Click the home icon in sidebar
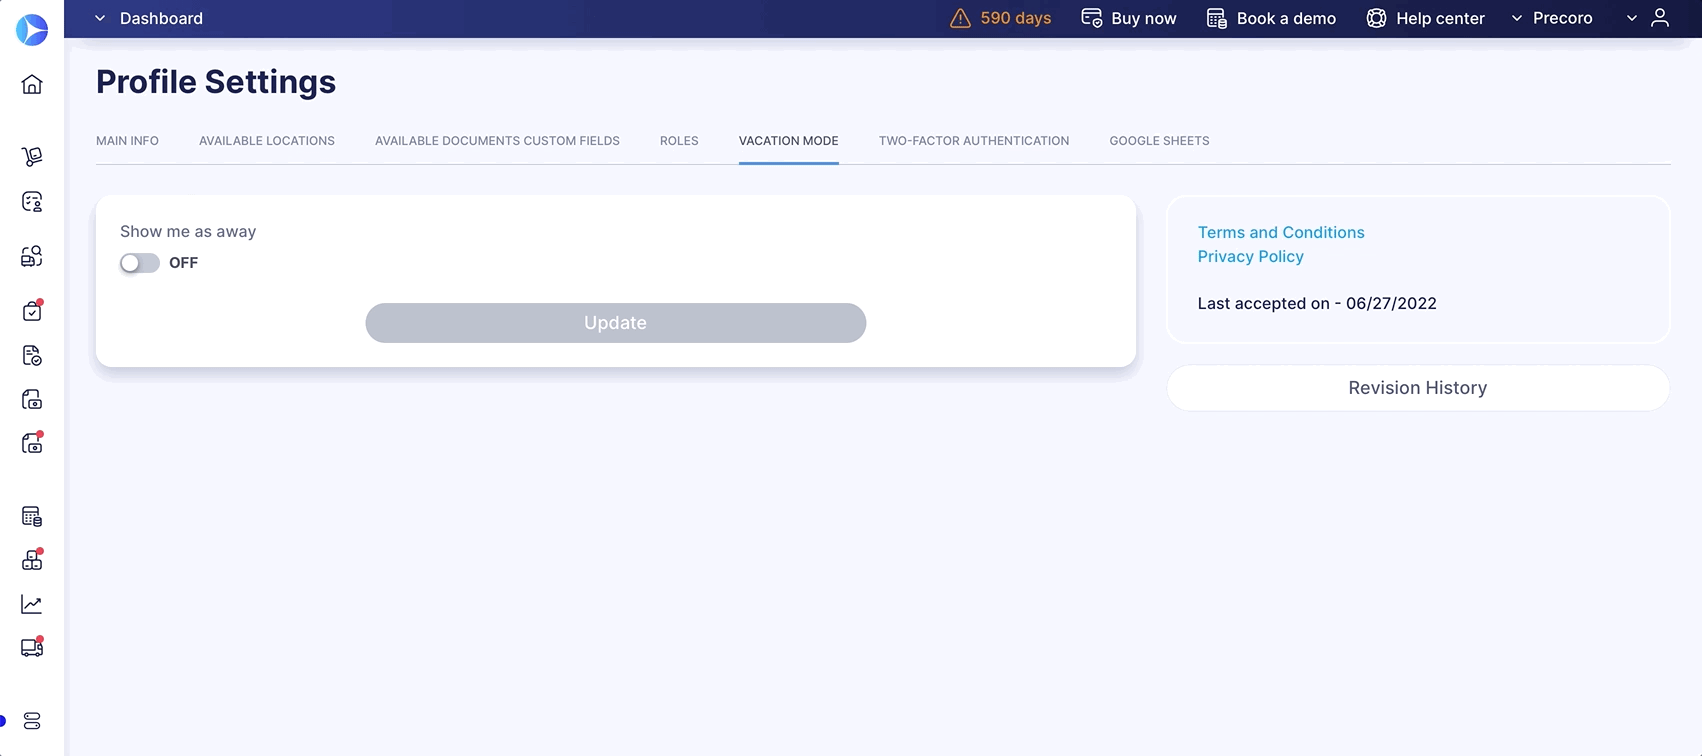Viewport: 1702px width, 756px height. [x=32, y=84]
